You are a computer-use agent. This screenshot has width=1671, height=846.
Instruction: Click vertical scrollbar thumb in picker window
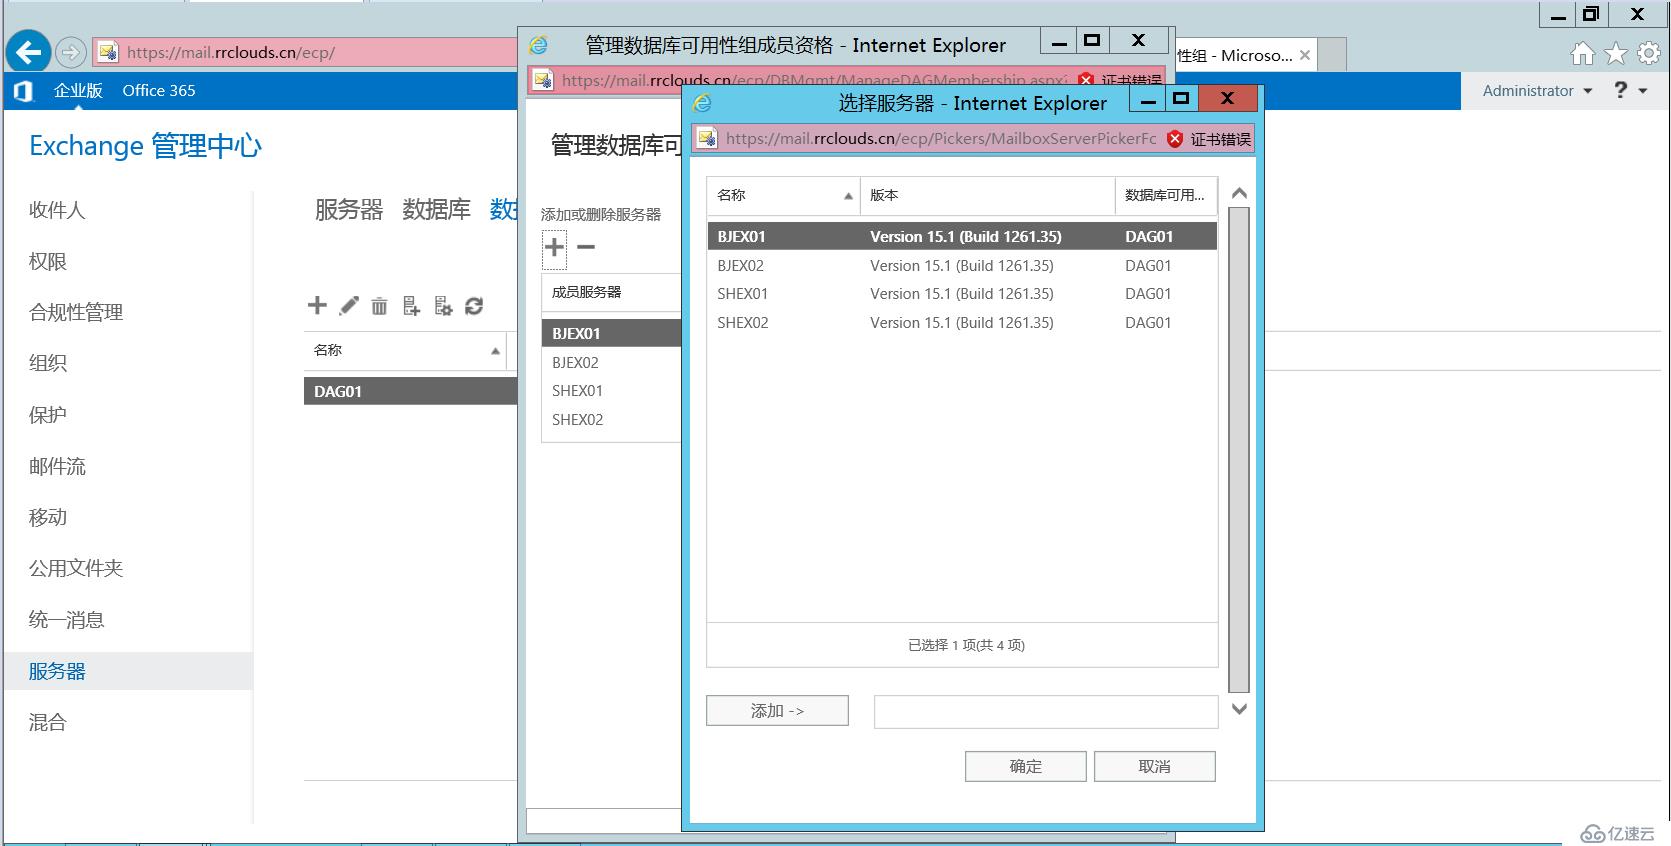pos(1239,450)
